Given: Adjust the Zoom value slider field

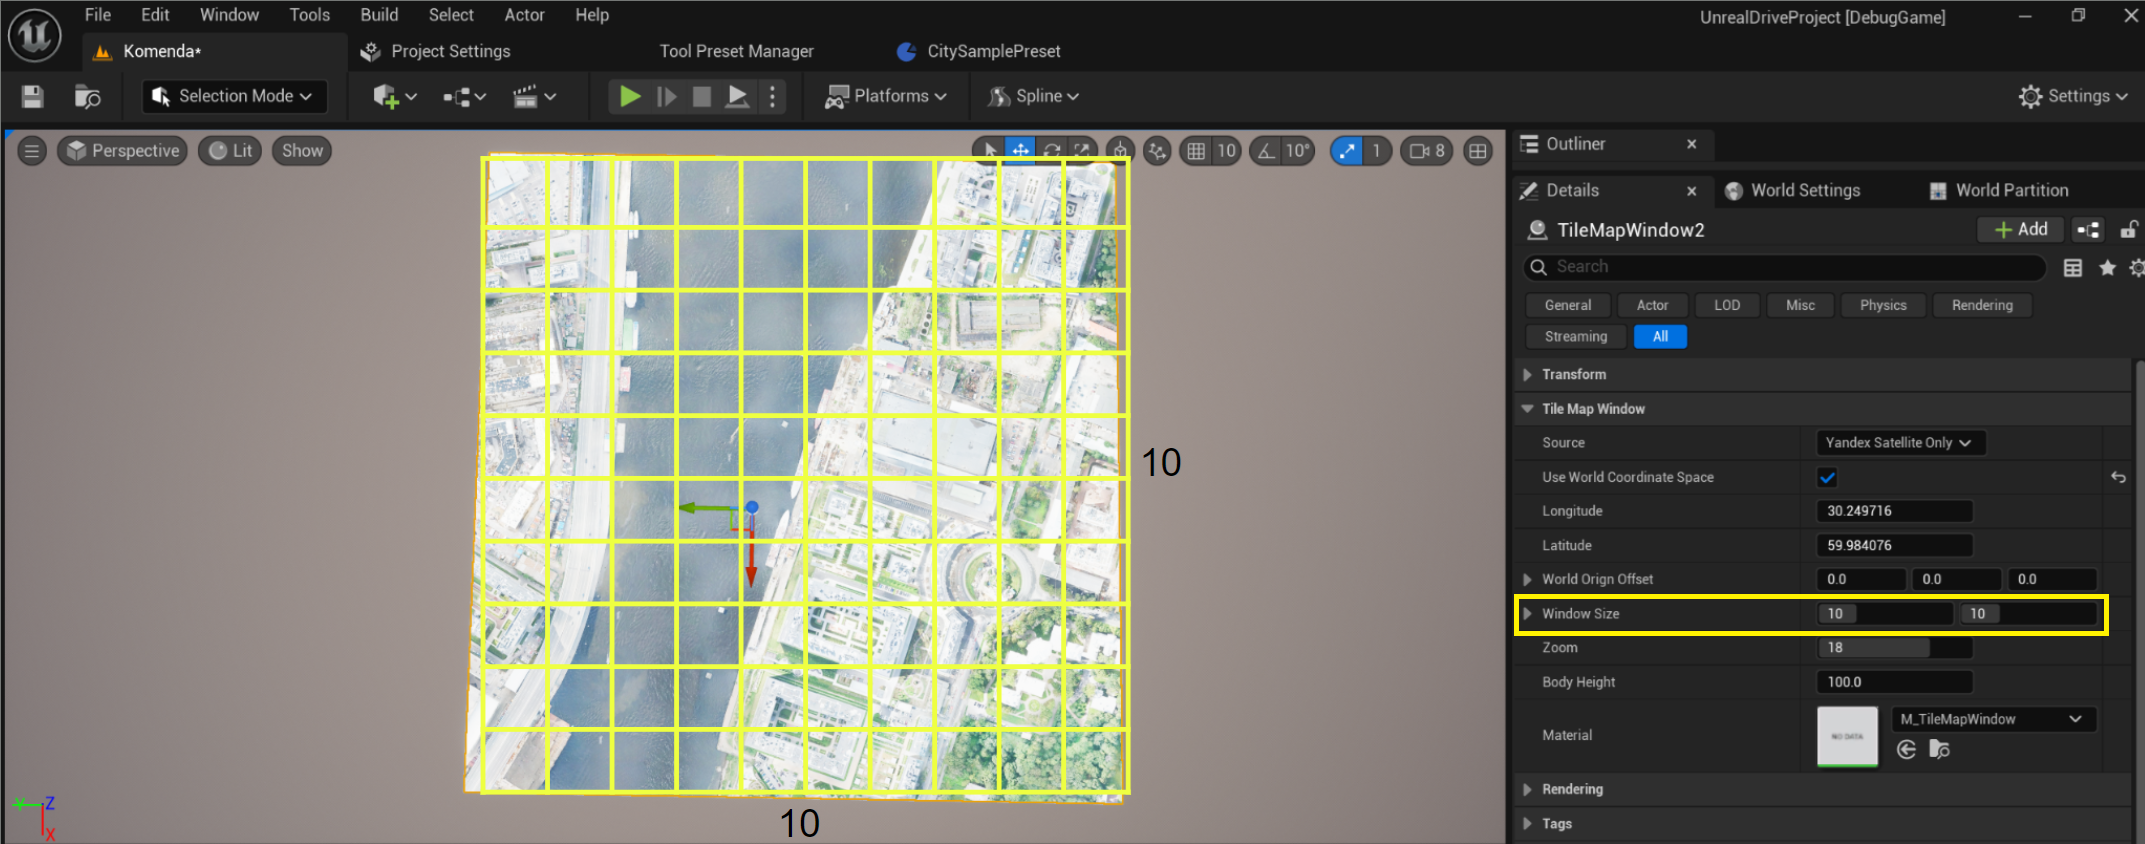Looking at the screenshot, I should [1893, 648].
